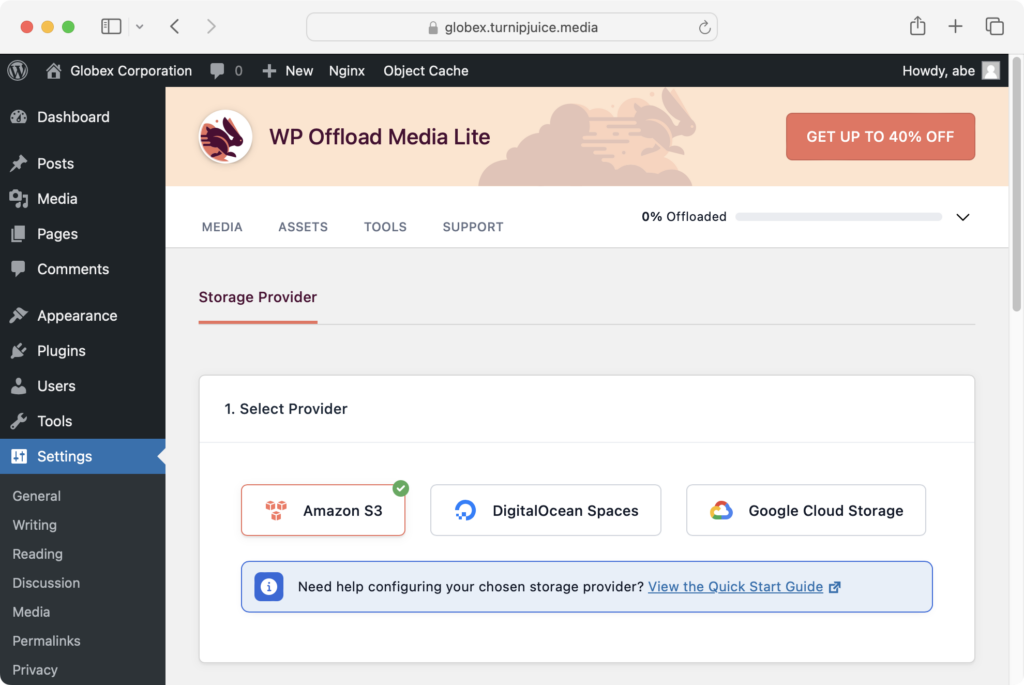
Task: Keep Amazon S3 selected as provider
Action: tap(323, 510)
